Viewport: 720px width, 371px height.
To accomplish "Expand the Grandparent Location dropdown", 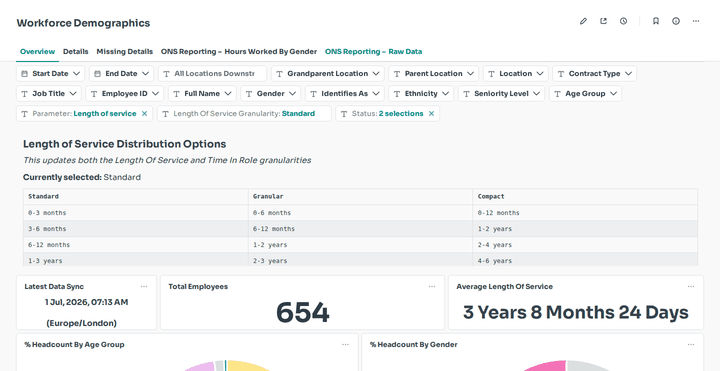I will pyautogui.click(x=327, y=73).
